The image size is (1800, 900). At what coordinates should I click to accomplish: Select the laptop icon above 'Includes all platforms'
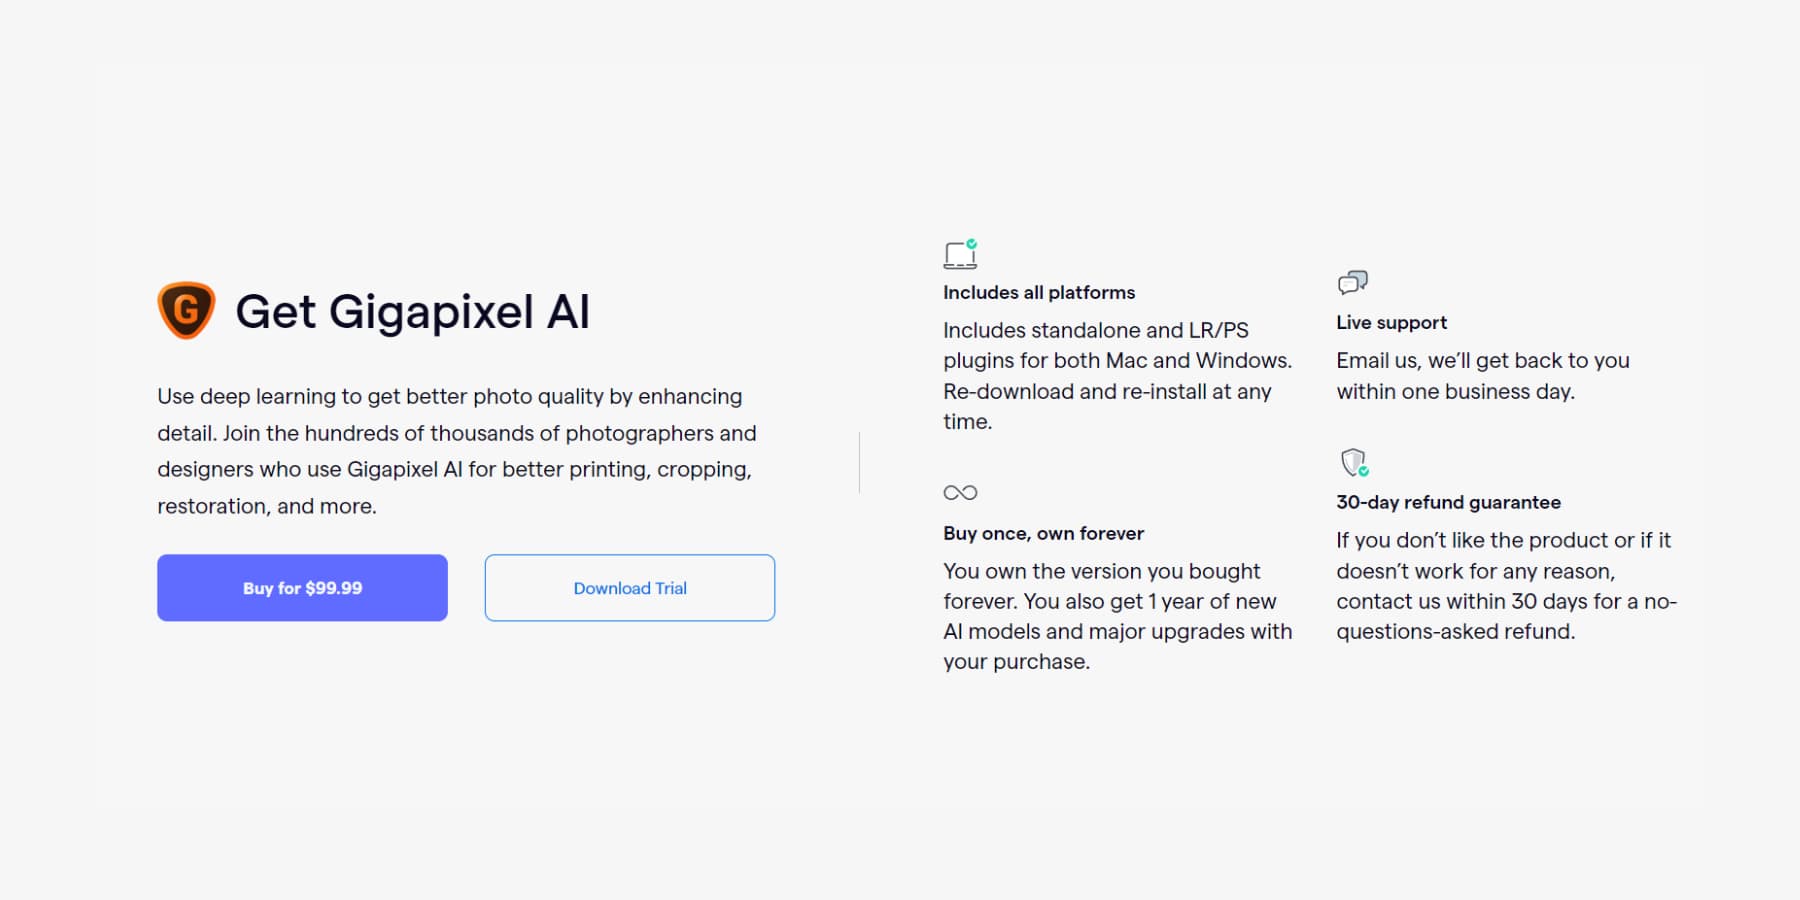[x=961, y=255]
